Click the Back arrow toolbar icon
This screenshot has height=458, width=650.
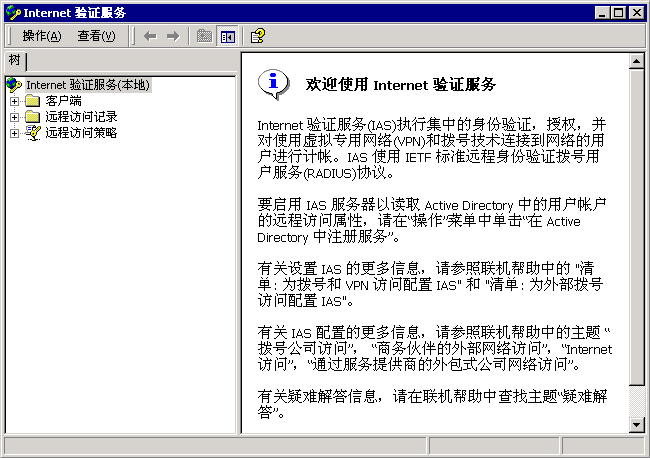coord(150,36)
